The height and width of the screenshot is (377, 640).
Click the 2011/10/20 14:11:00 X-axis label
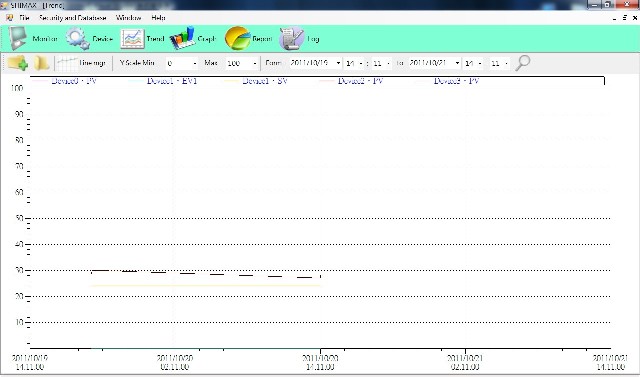(320, 362)
